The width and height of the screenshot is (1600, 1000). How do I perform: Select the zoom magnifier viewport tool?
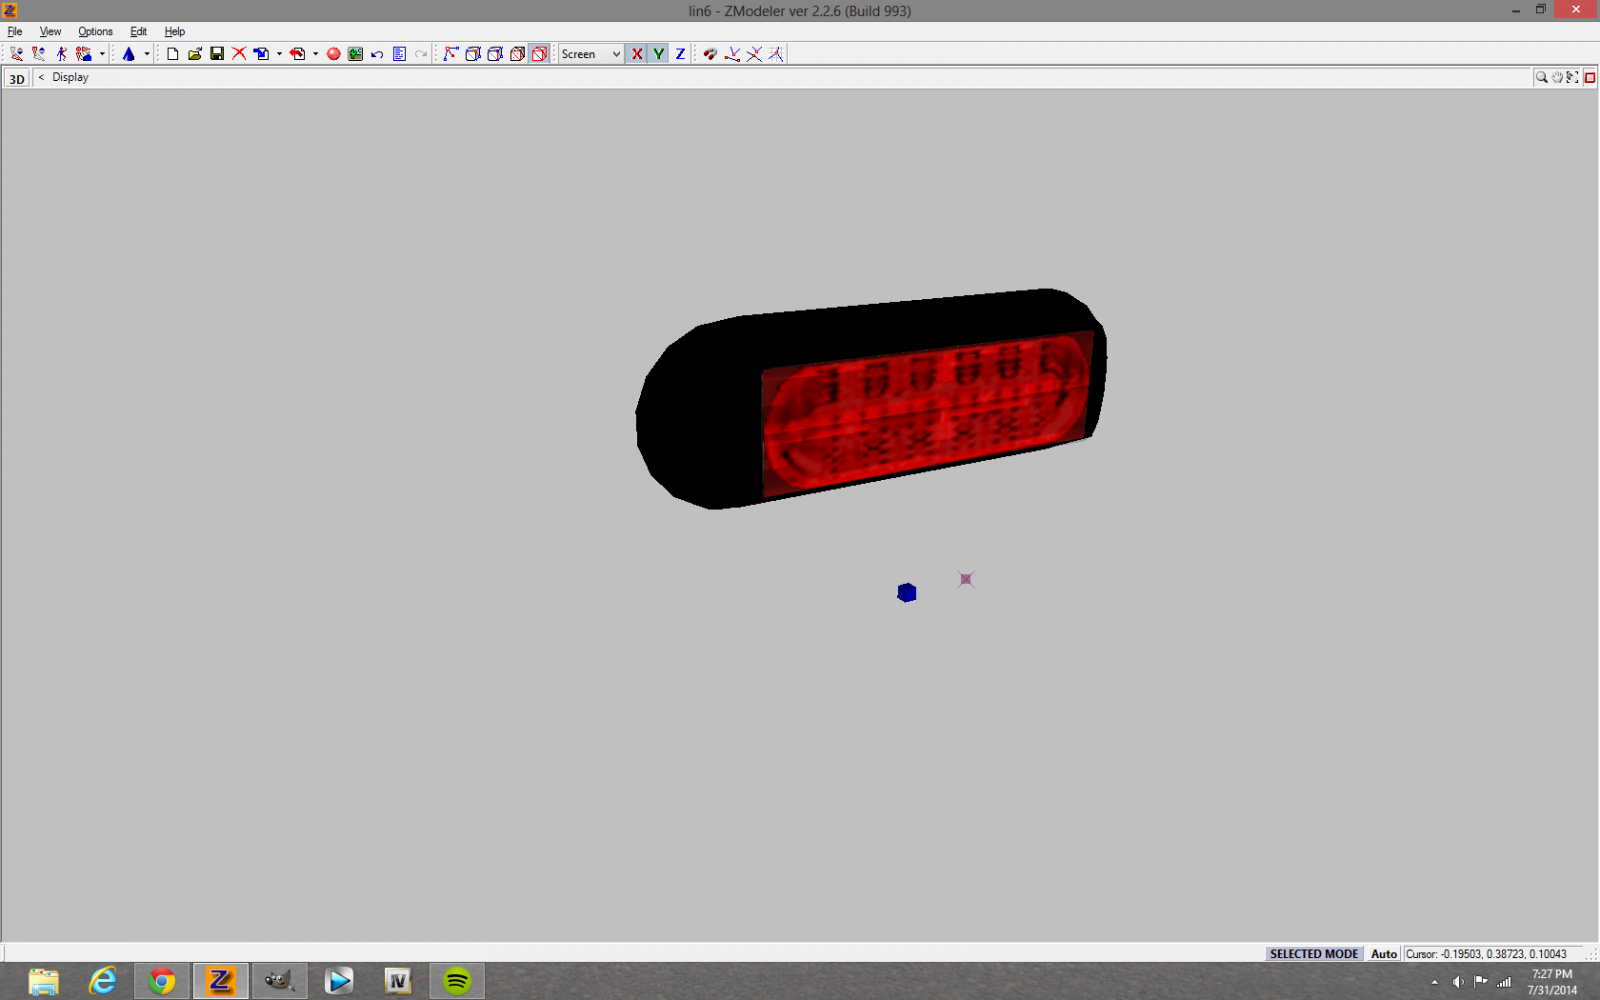point(1541,77)
